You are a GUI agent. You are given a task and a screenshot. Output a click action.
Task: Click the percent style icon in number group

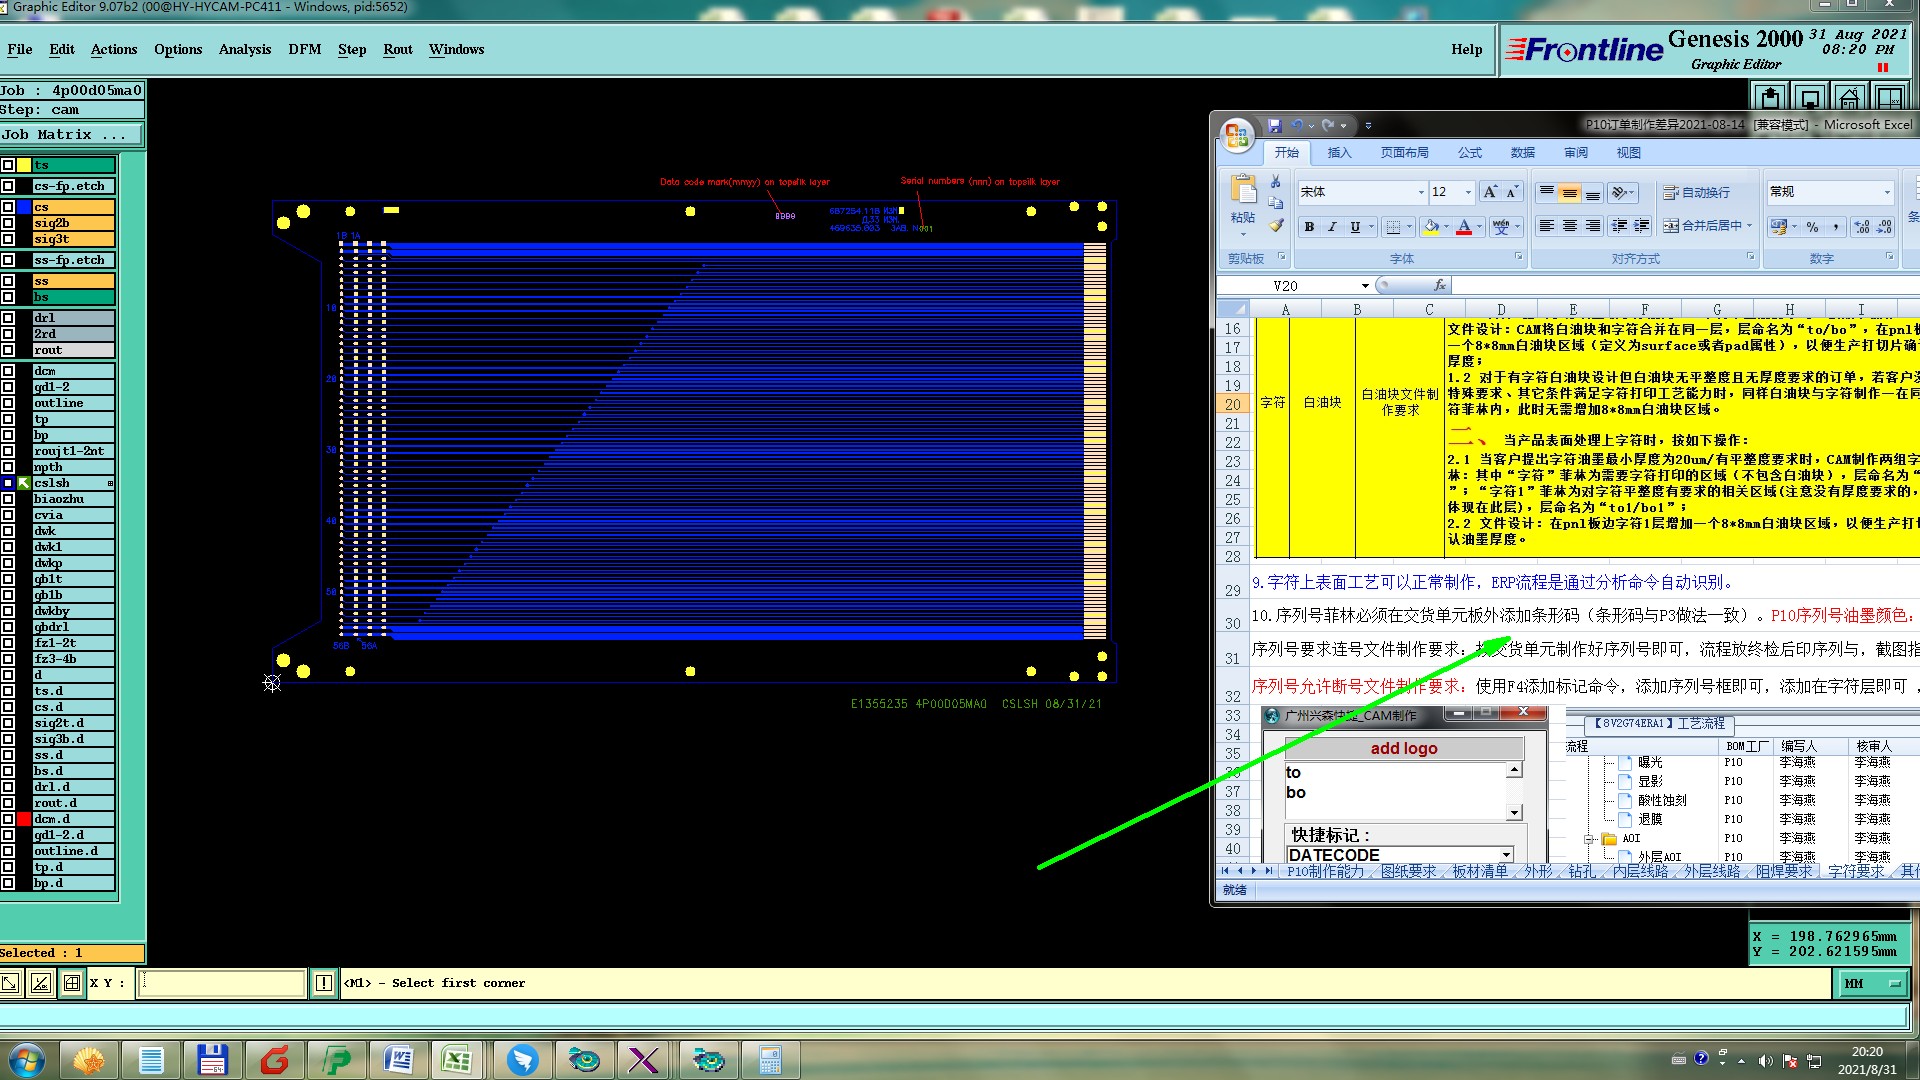pos(1812,227)
